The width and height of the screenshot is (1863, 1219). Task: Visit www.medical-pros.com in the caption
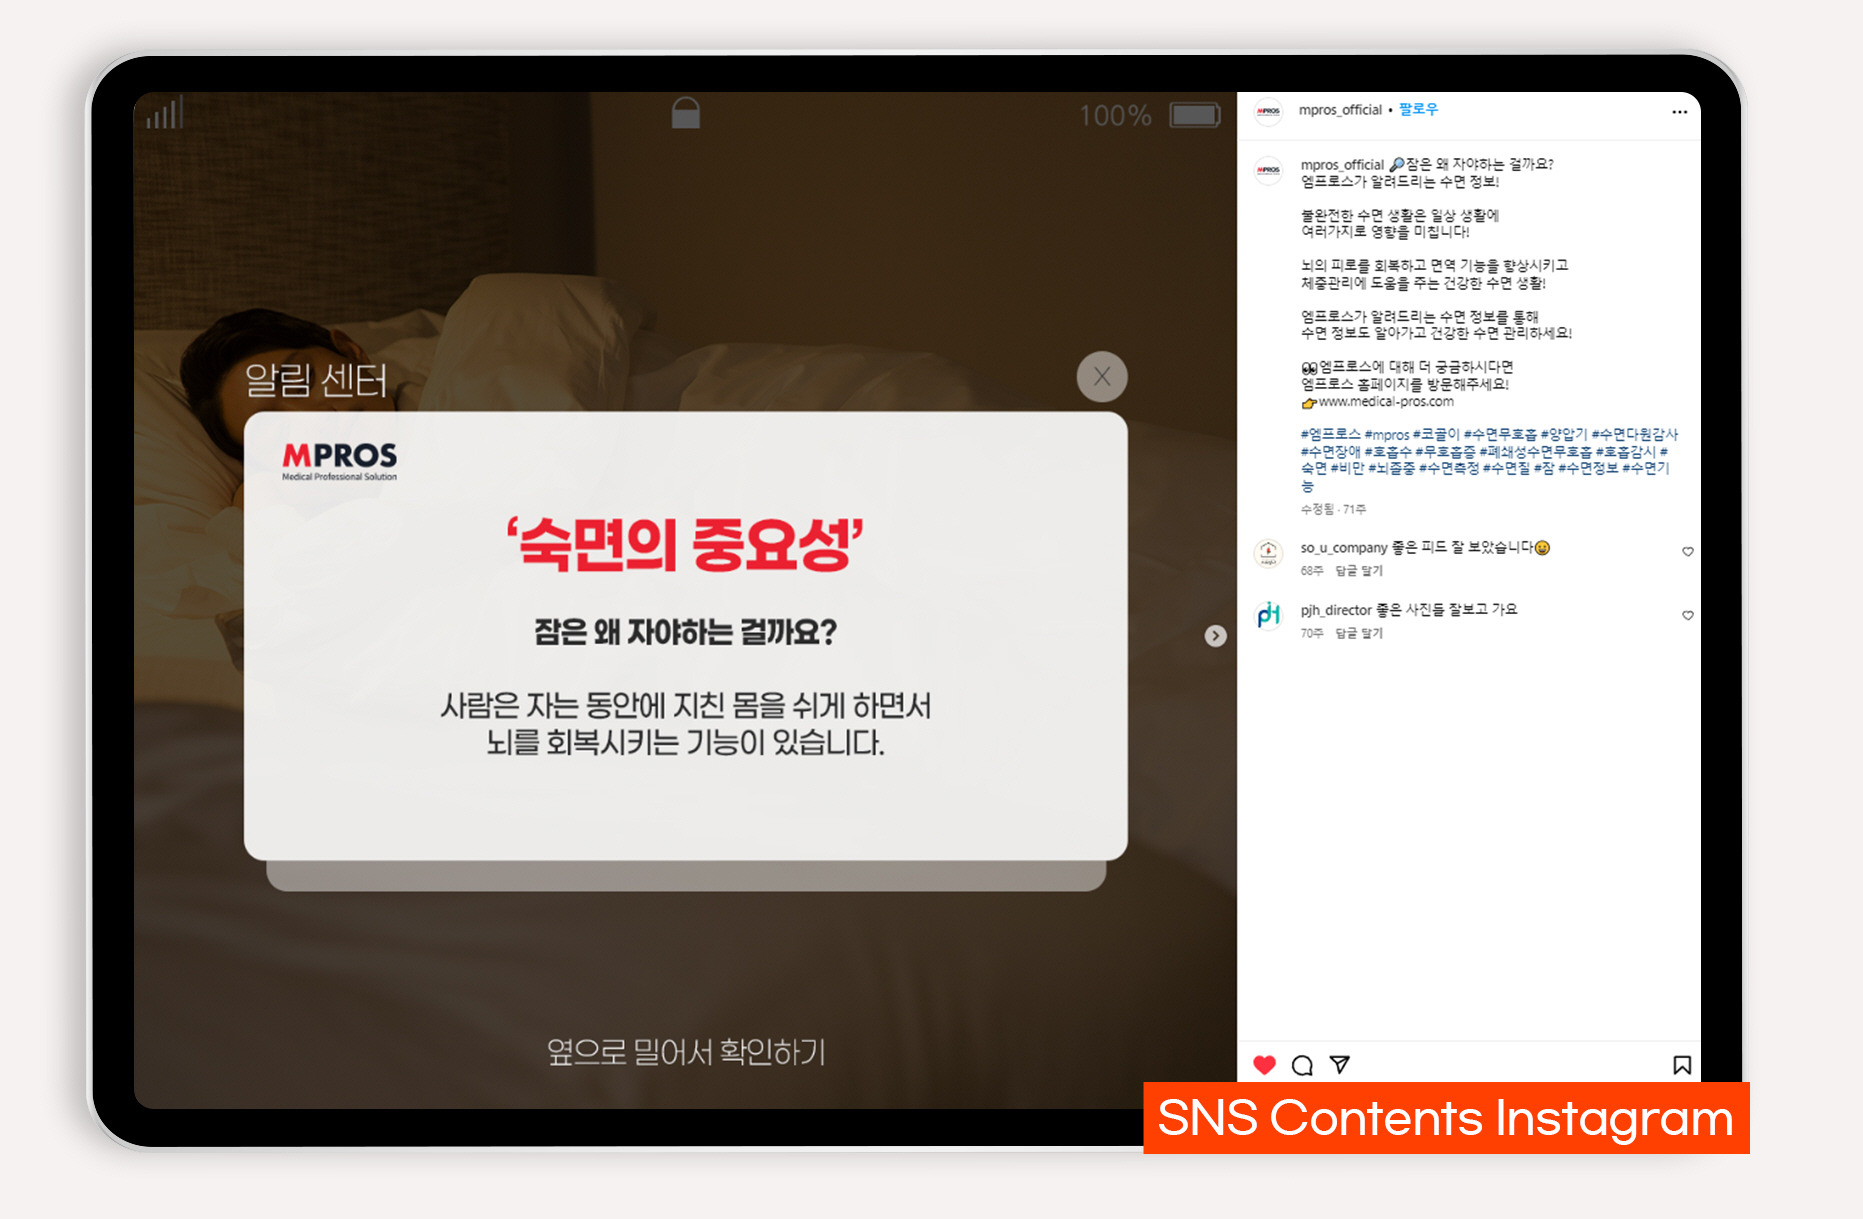(x=1386, y=402)
